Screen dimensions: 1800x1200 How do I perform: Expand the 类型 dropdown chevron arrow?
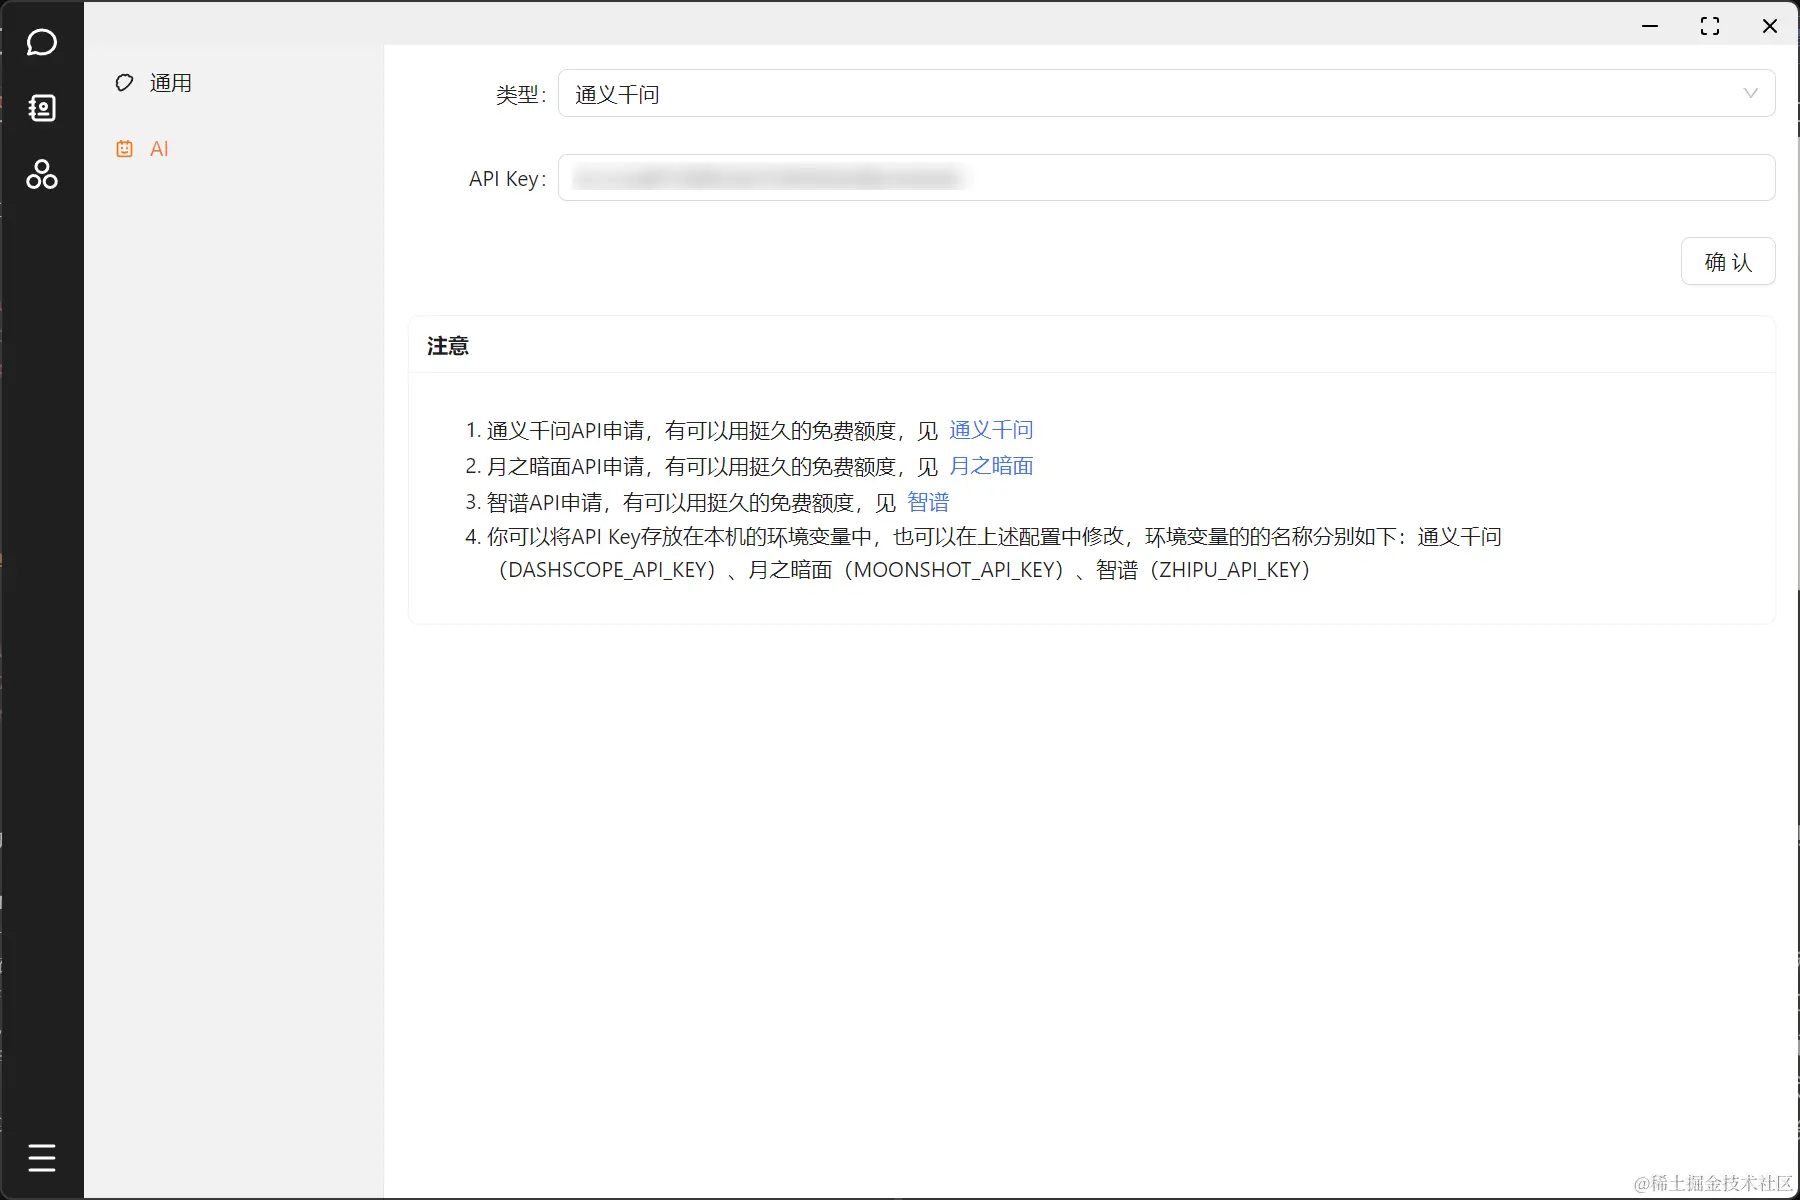[1750, 93]
